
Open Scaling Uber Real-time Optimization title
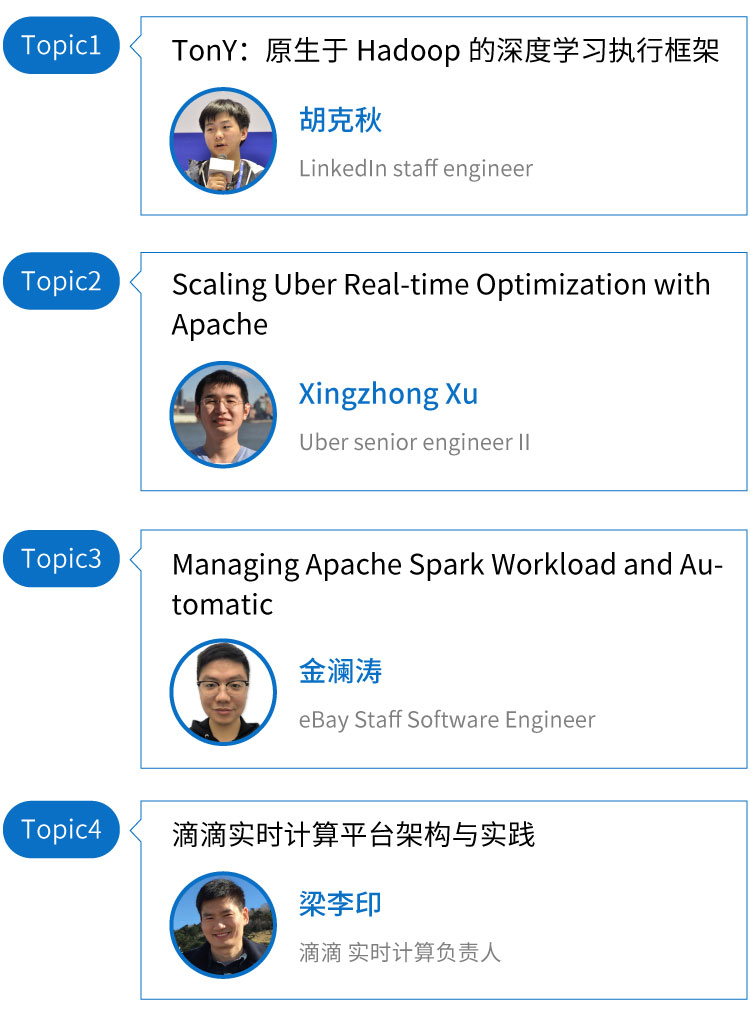(440, 304)
